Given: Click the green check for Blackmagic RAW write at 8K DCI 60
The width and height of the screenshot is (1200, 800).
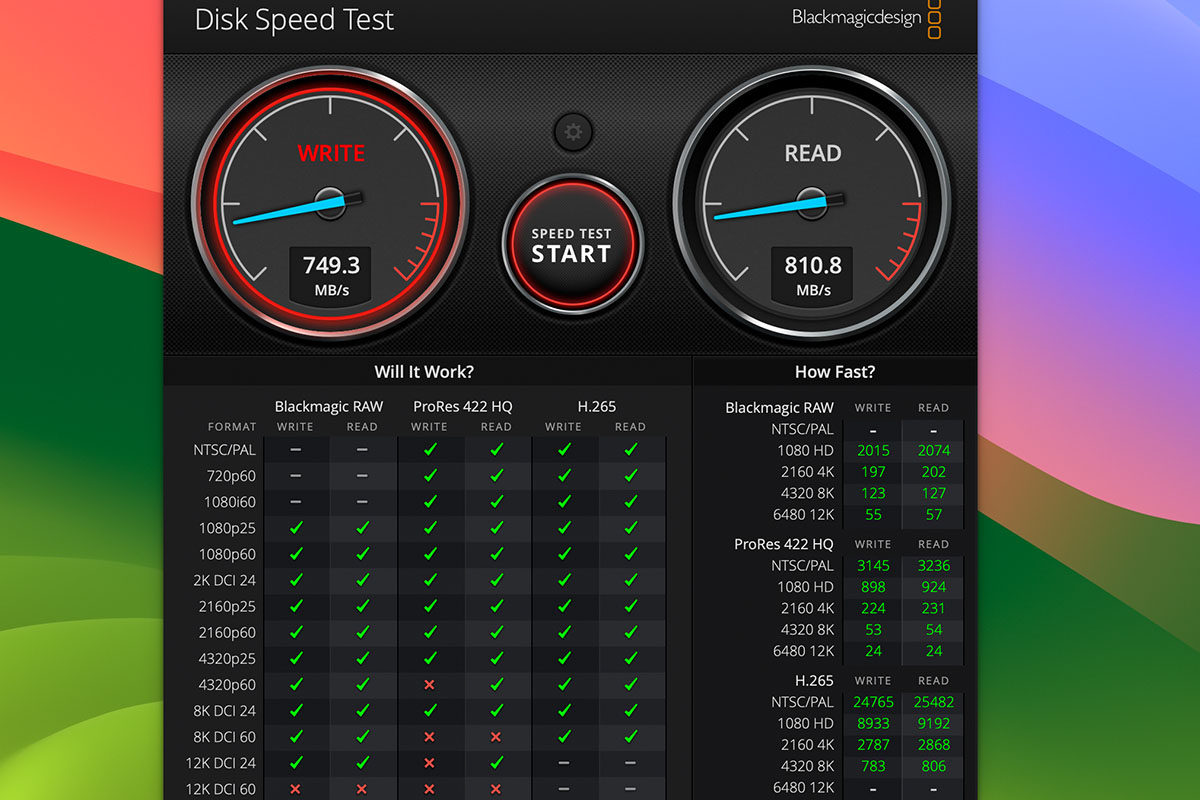Looking at the screenshot, I should (295, 736).
